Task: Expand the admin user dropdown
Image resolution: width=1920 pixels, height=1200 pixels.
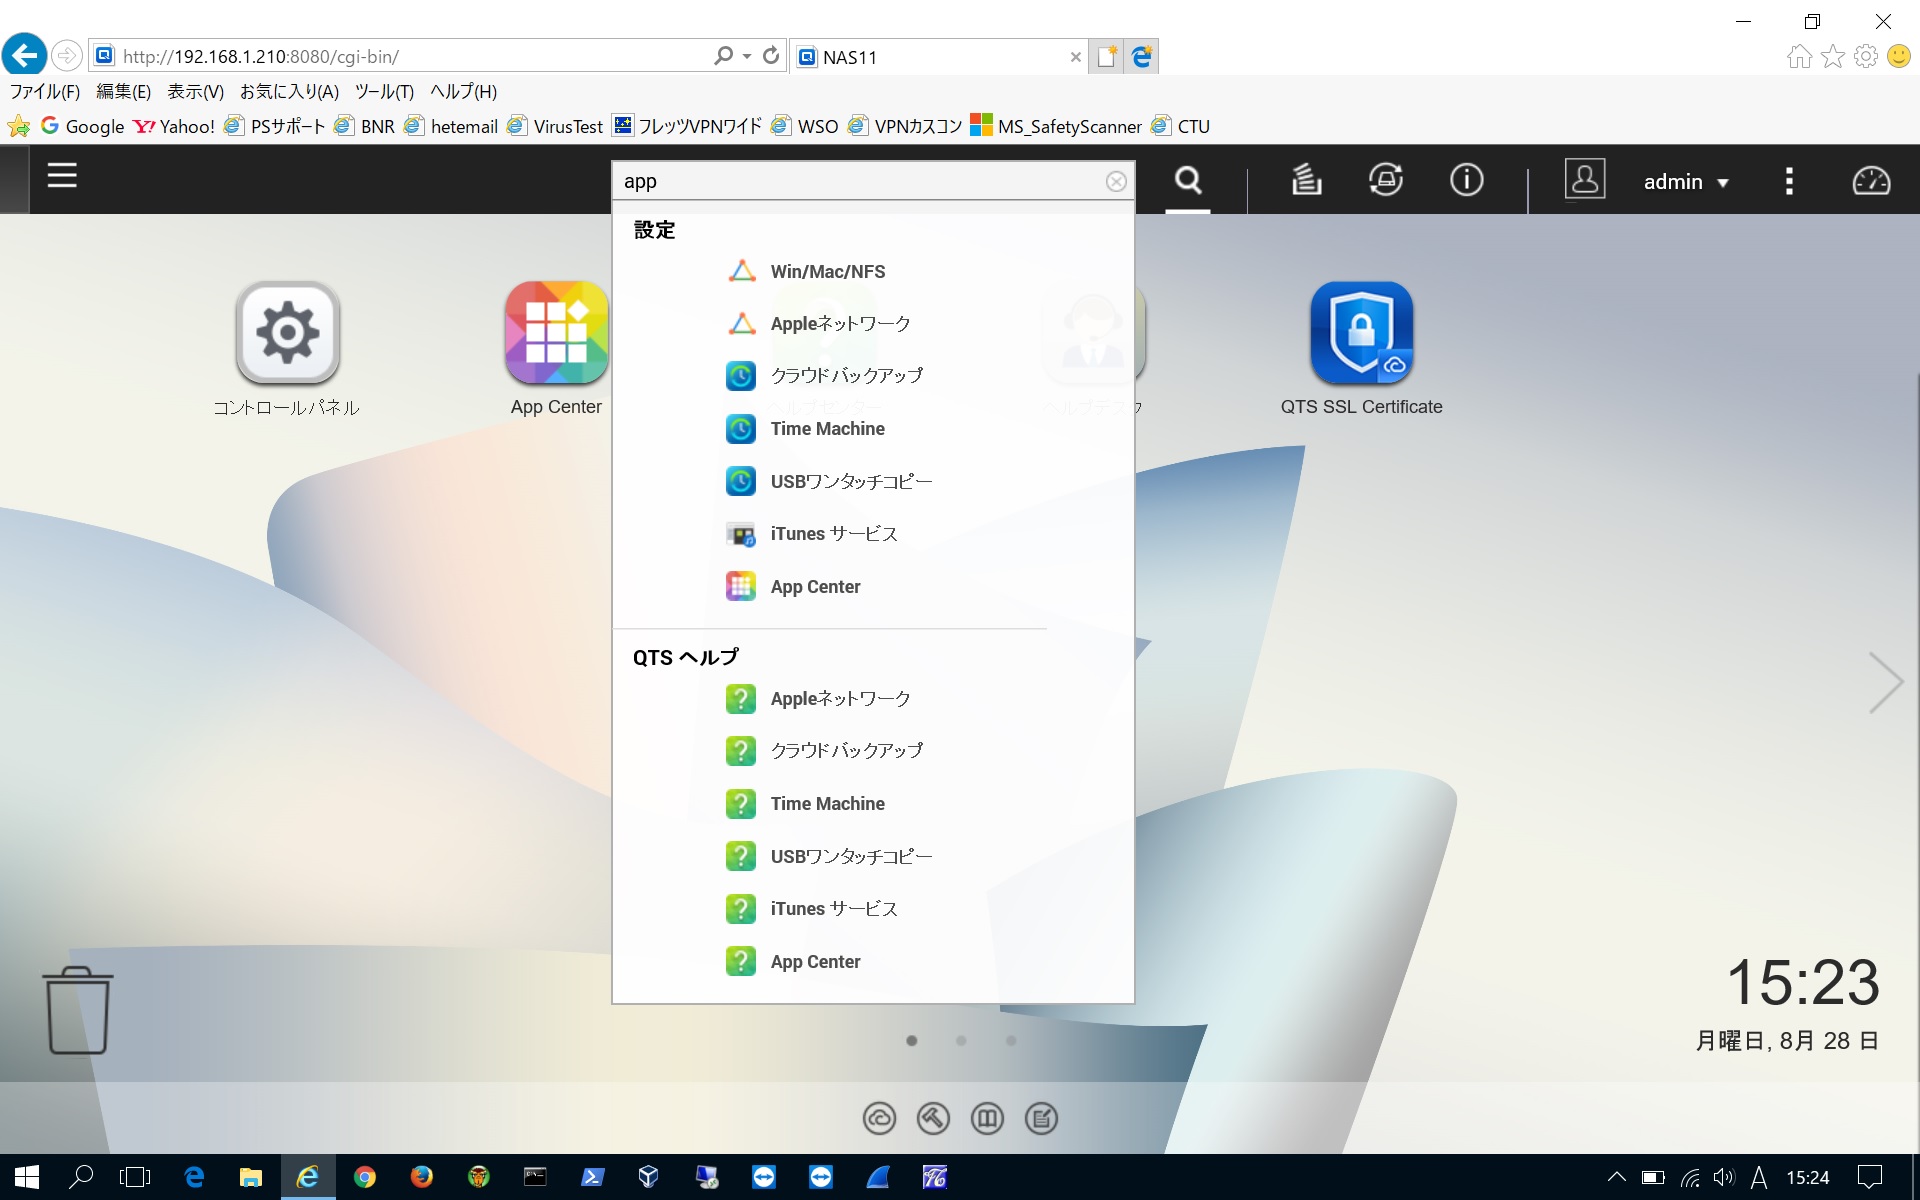Action: (1687, 181)
